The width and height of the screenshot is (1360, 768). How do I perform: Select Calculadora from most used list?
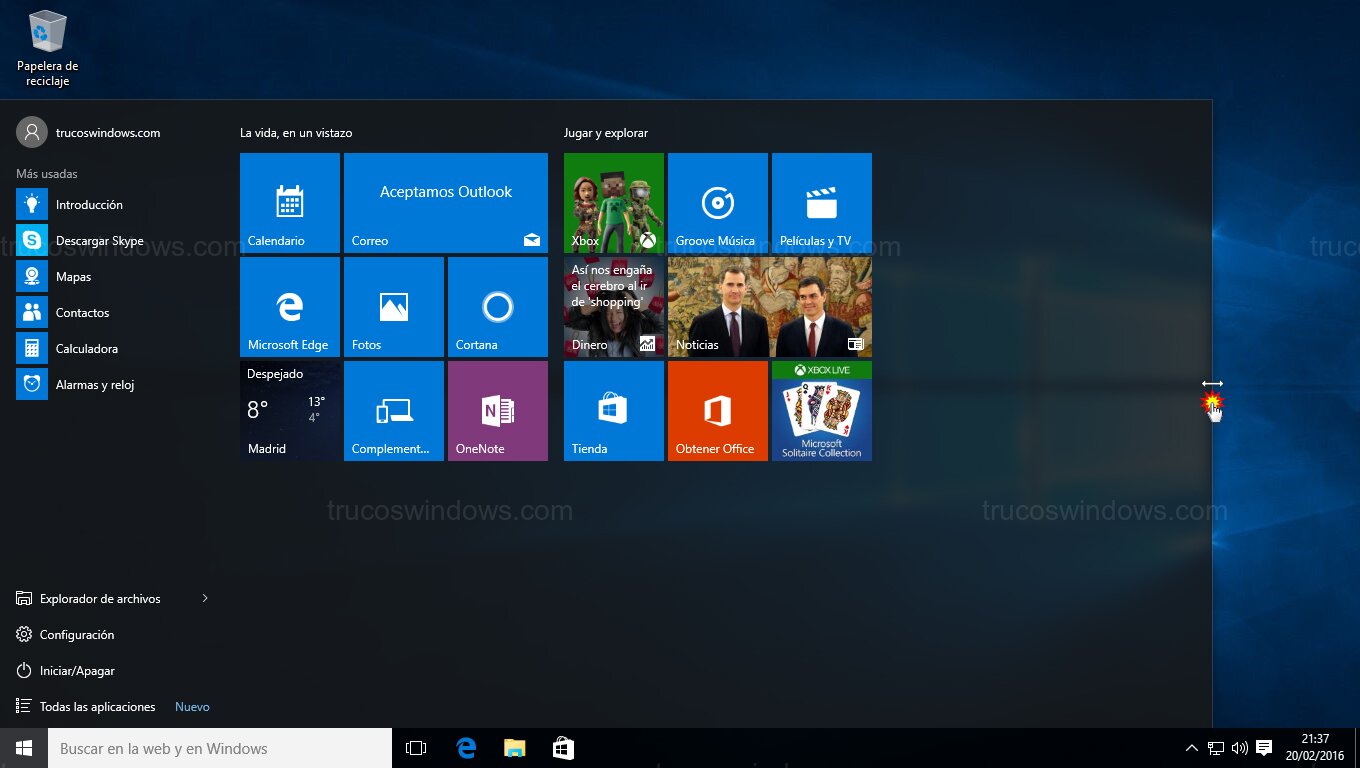click(x=86, y=349)
